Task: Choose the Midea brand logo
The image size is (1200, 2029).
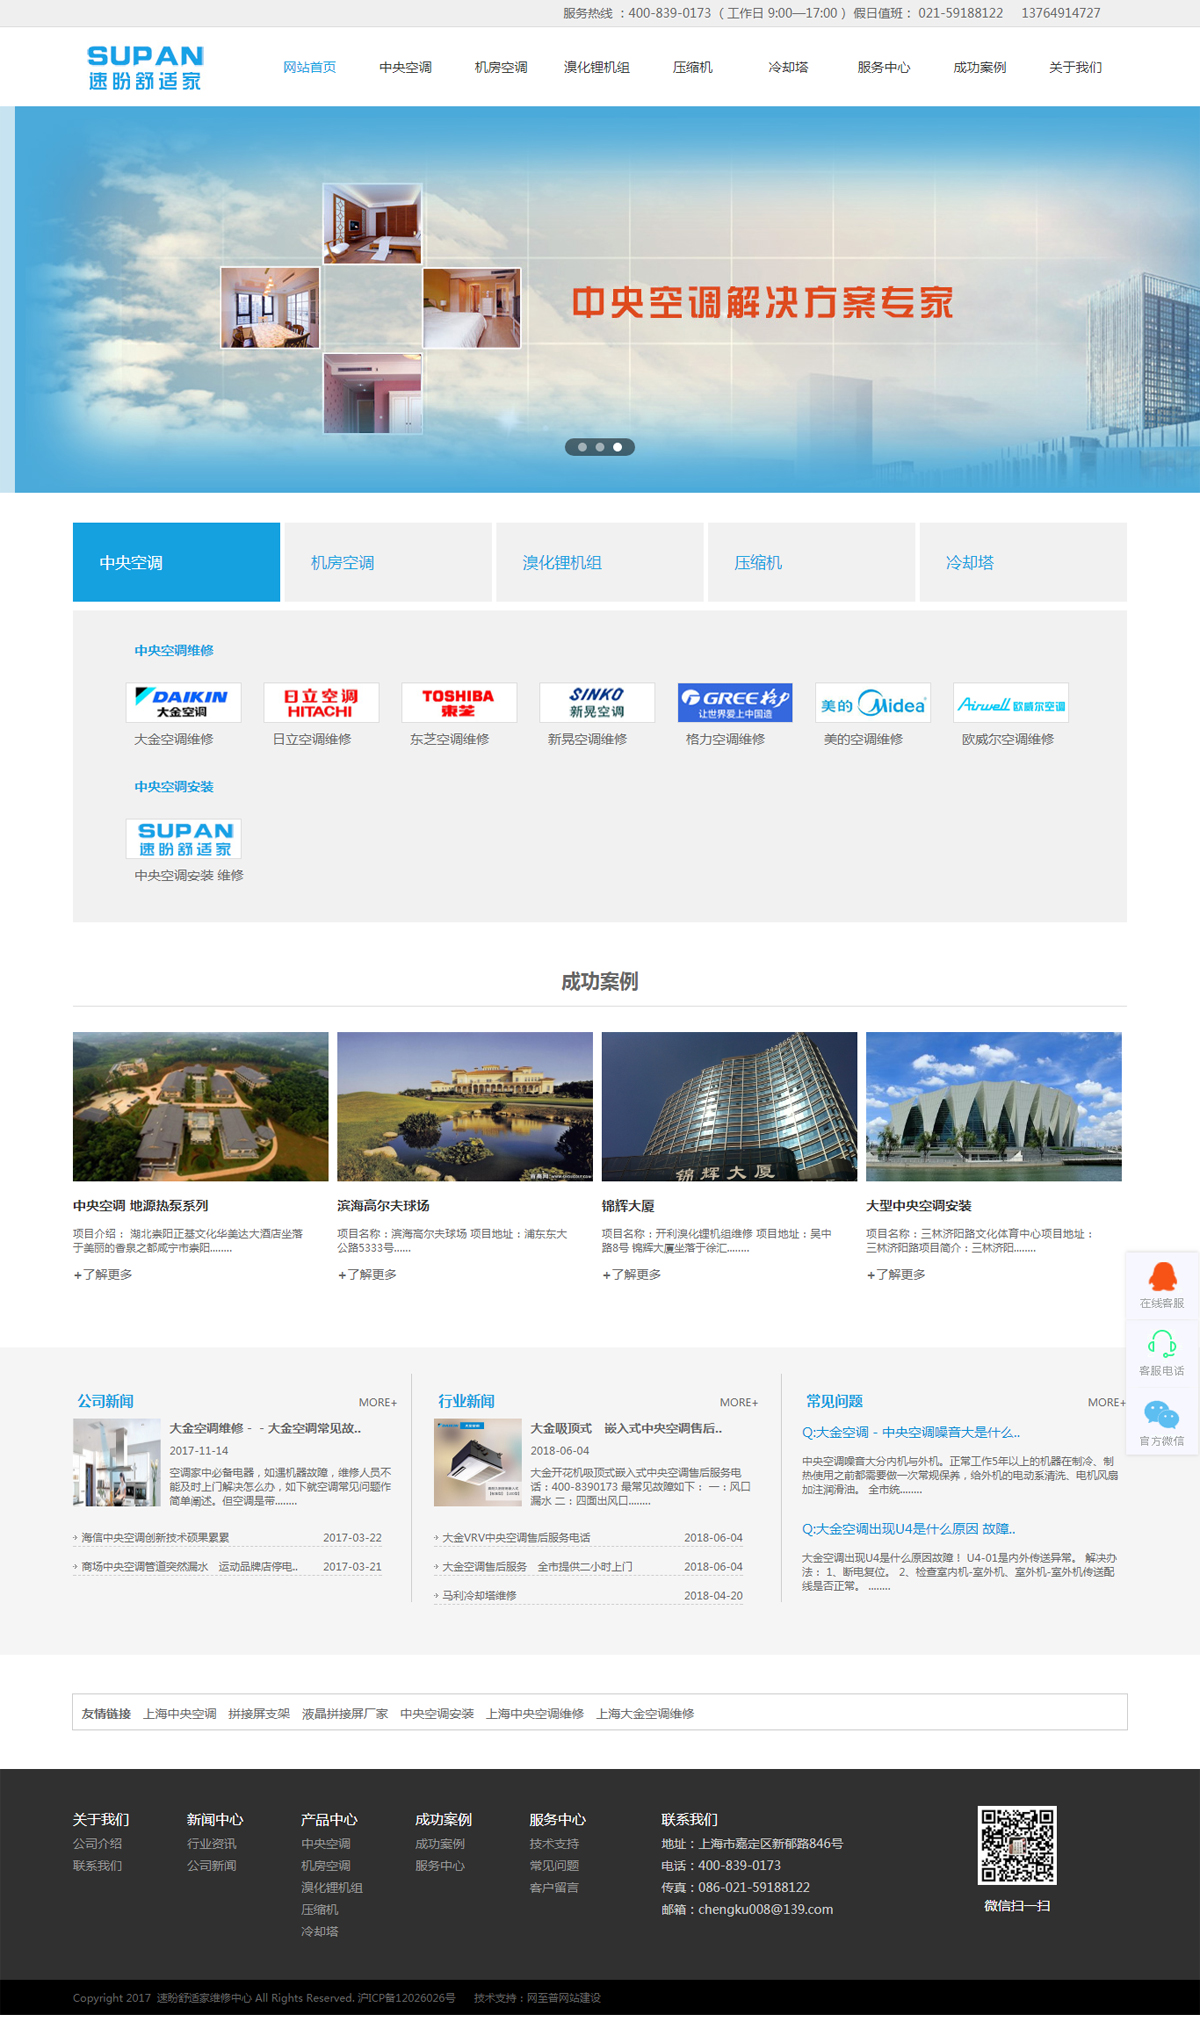Action: click(x=872, y=703)
